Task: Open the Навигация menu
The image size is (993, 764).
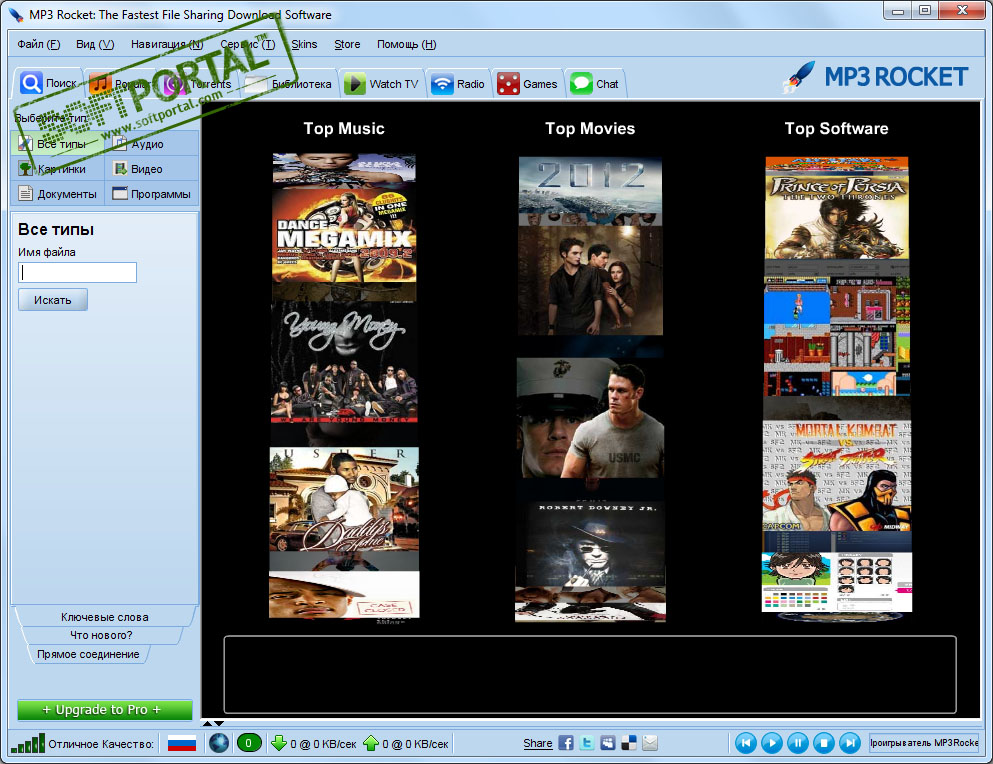Action: [x=167, y=44]
